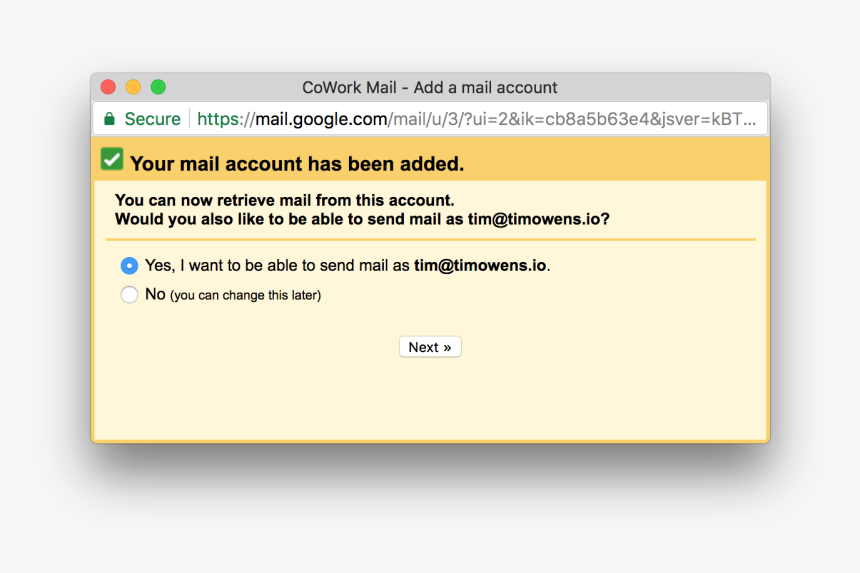
Task: Click the mail.google.com URL text
Action: click(321, 119)
